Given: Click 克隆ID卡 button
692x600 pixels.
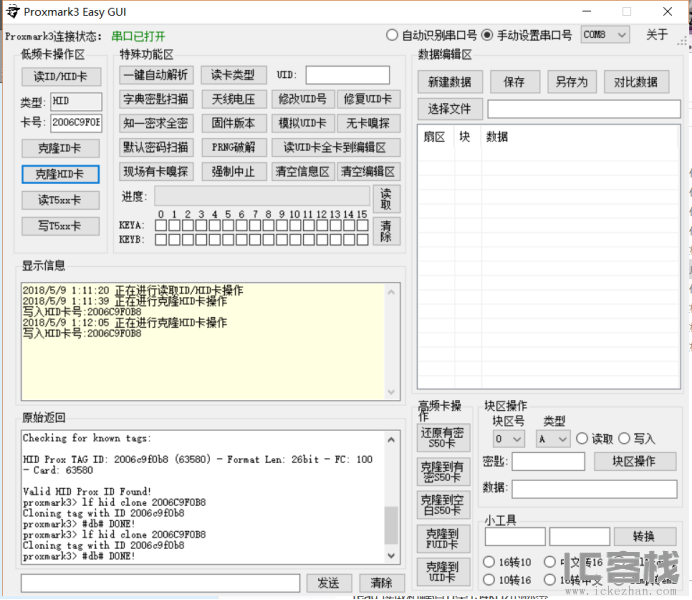Looking at the screenshot, I should [x=60, y=148].
